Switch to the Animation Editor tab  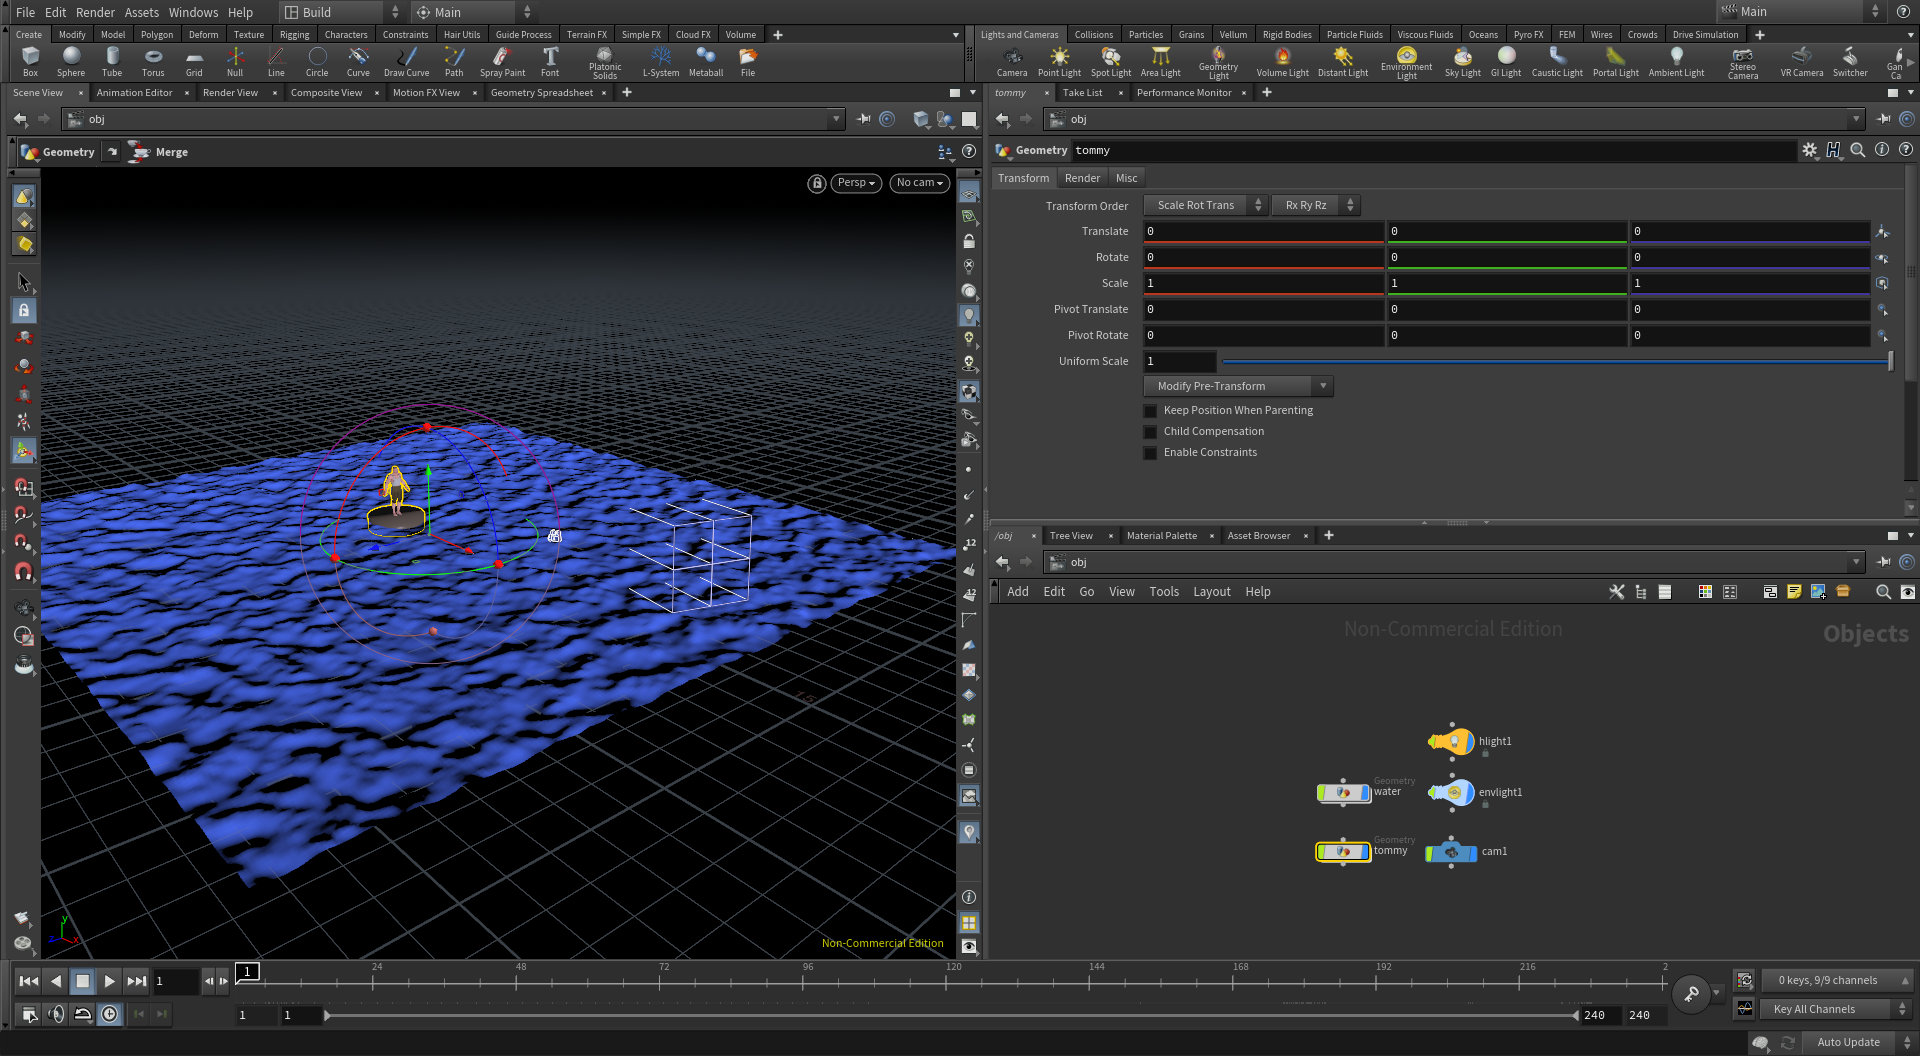coord(135,93)
